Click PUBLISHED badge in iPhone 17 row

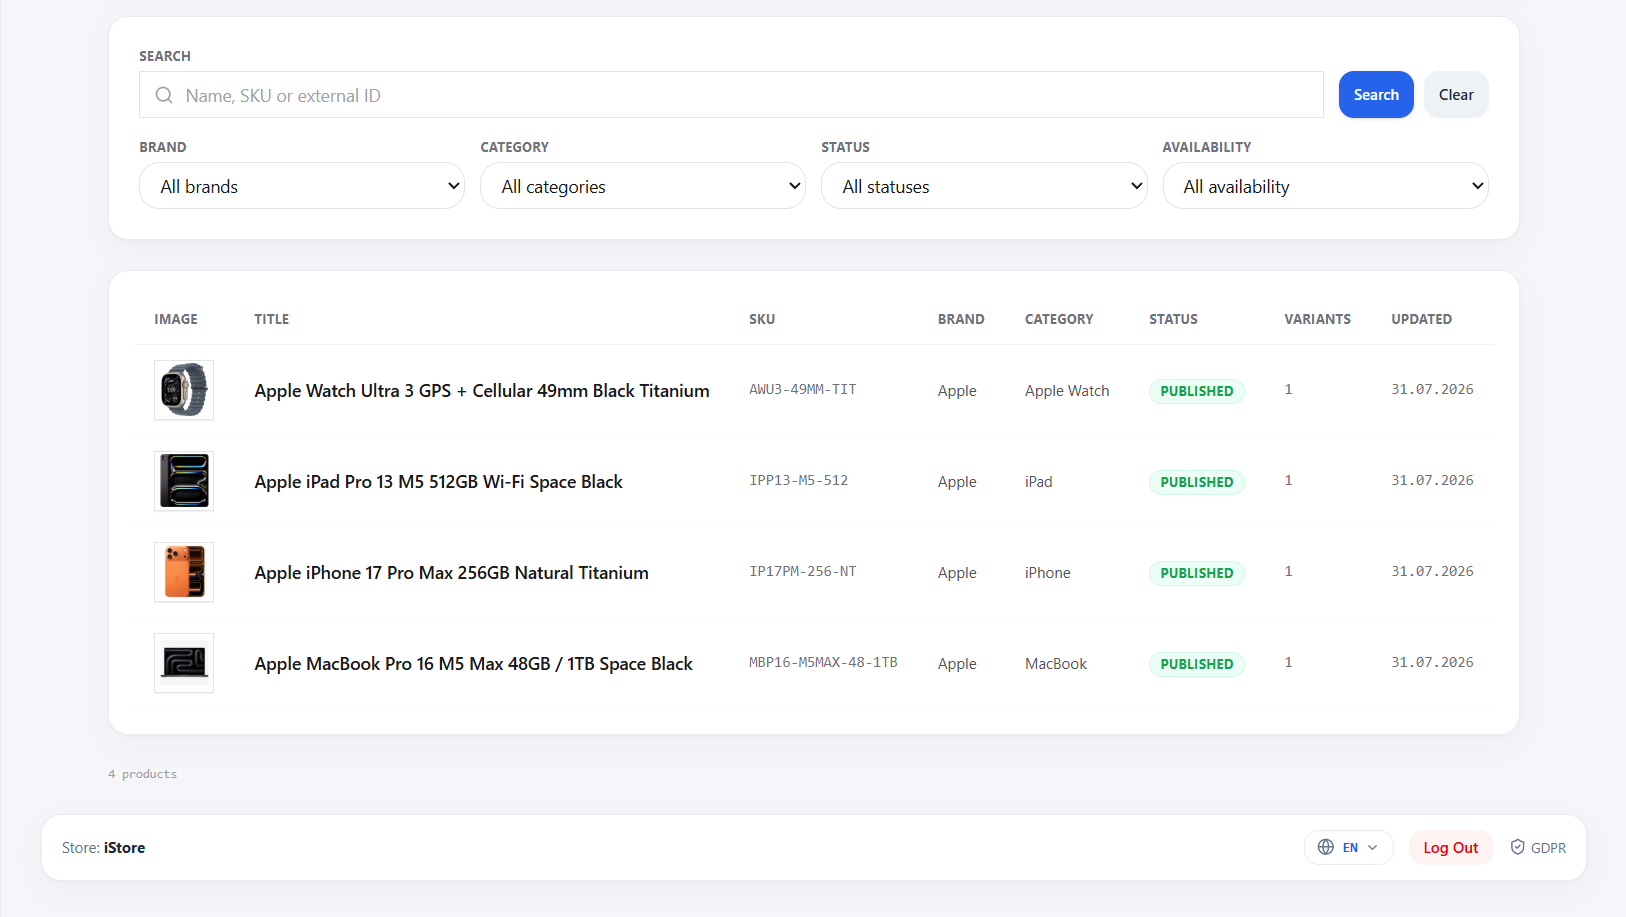[x=1197, y=573]
